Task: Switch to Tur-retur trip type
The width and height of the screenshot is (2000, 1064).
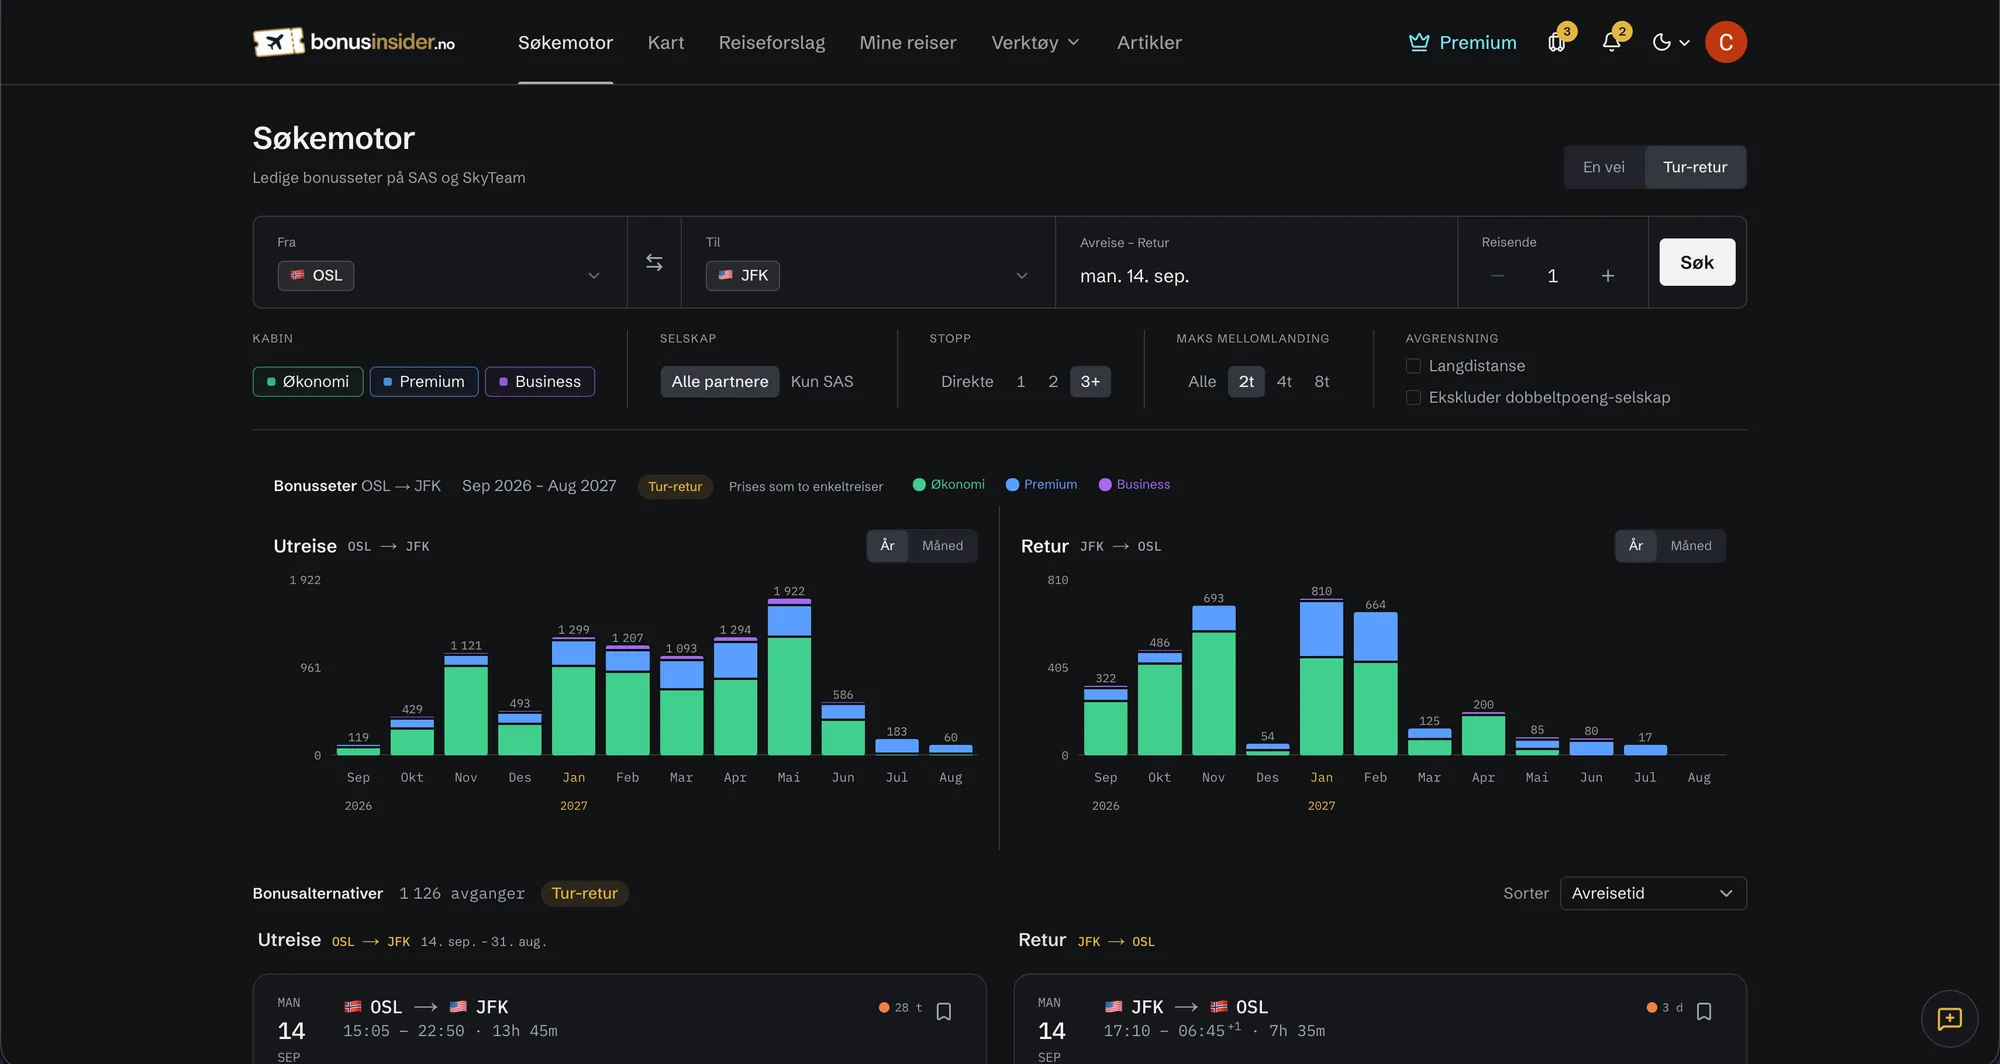Action: (x=1695, y=167)
